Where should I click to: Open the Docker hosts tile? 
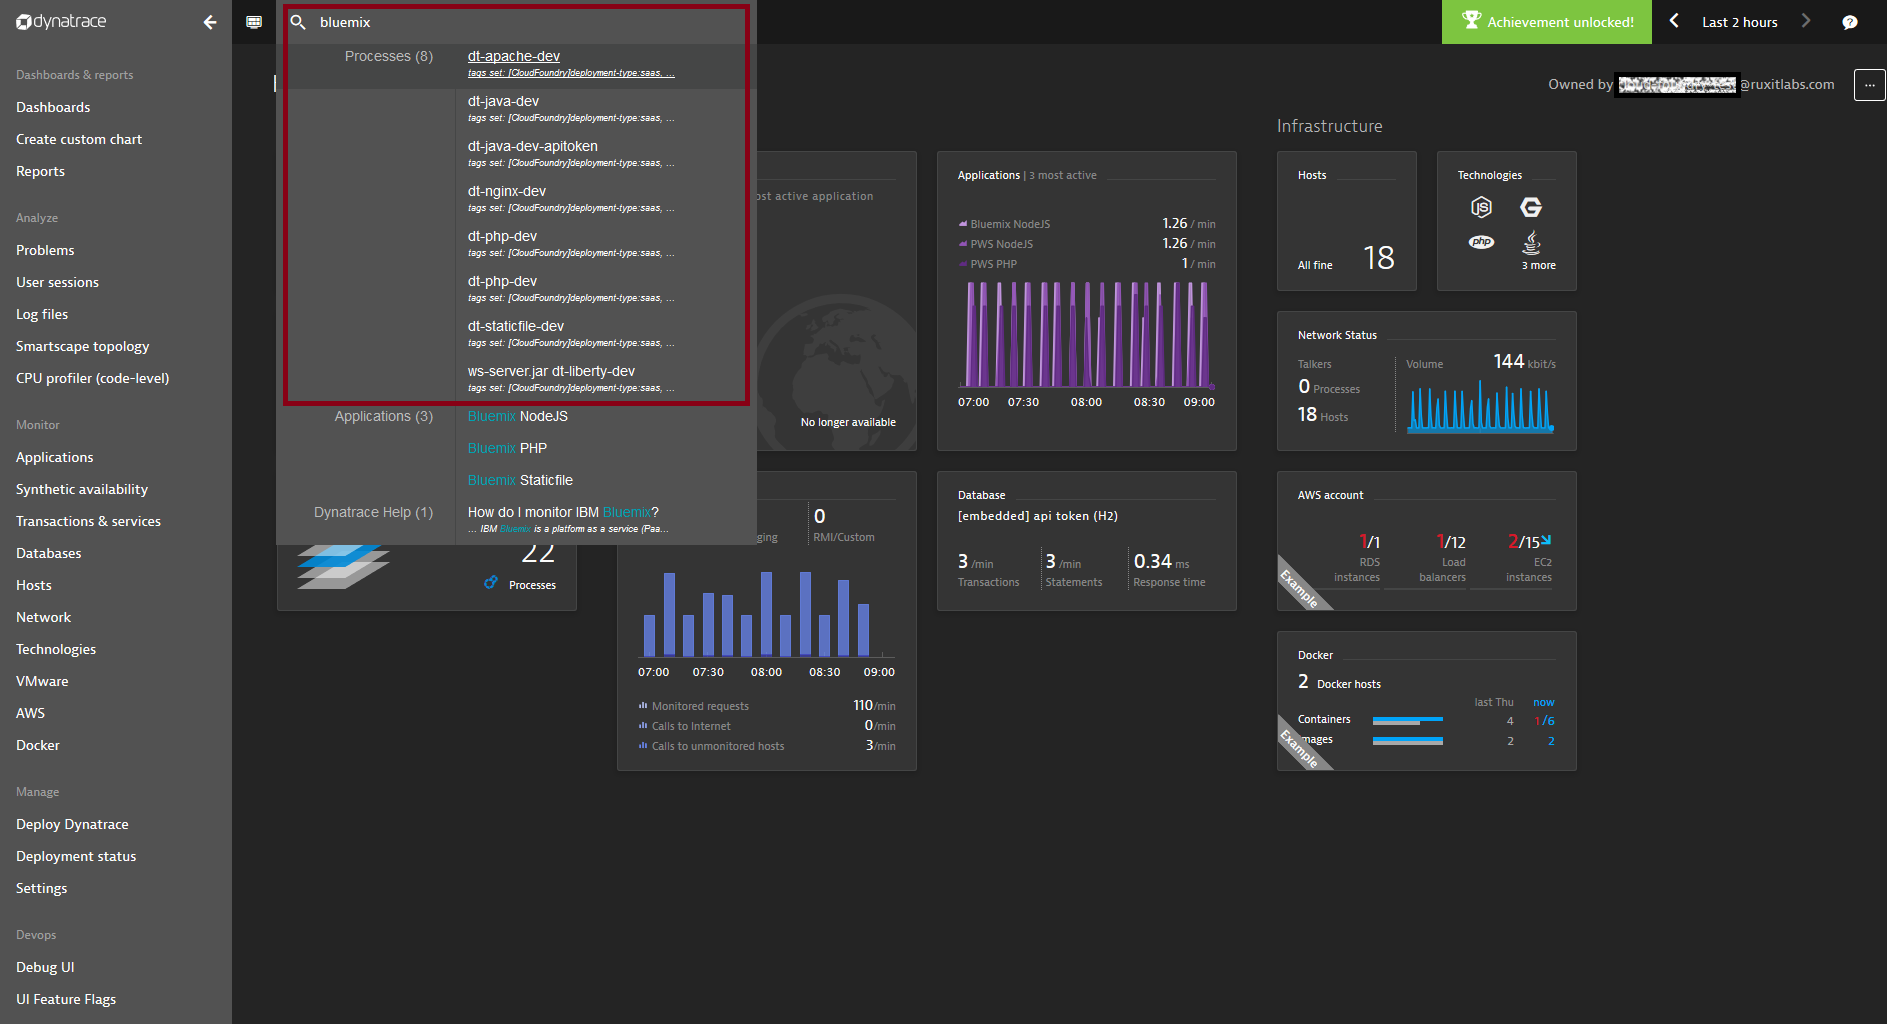1426,701
